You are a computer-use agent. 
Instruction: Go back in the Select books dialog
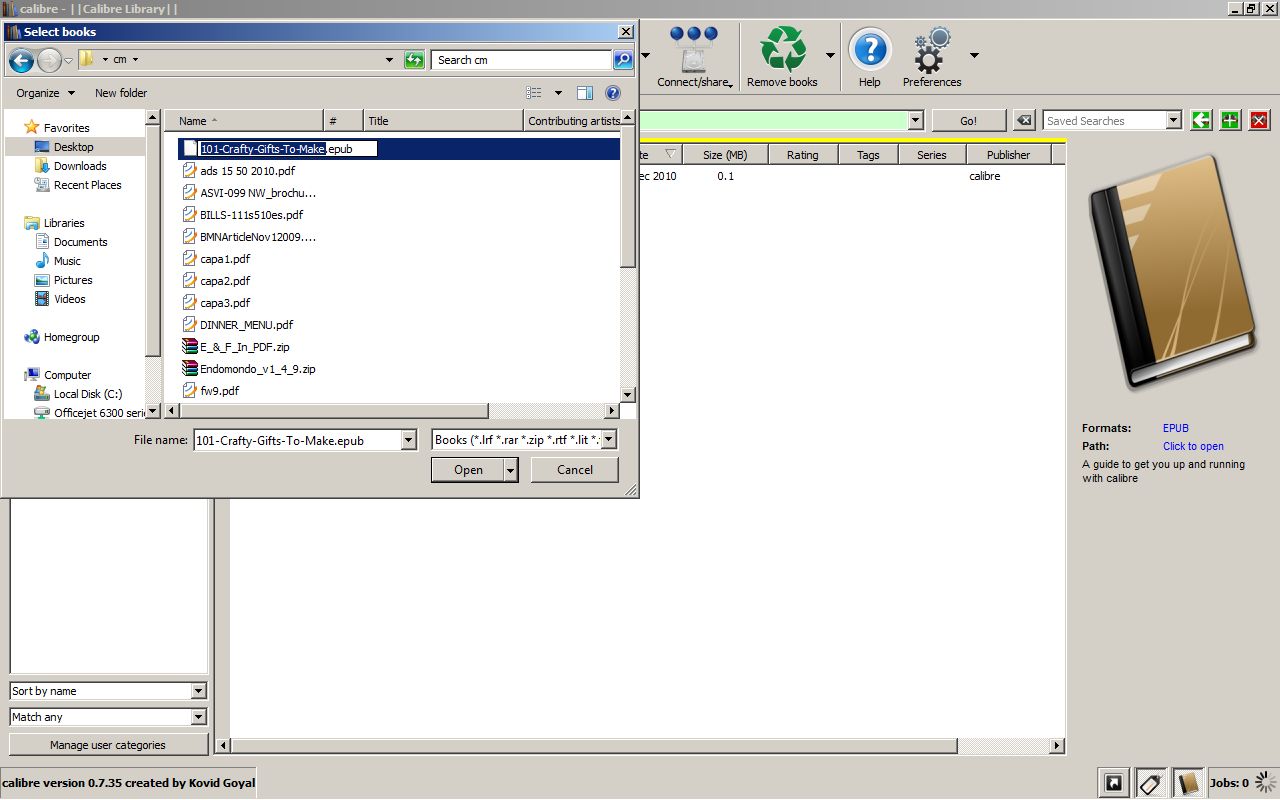coord(21,60)
